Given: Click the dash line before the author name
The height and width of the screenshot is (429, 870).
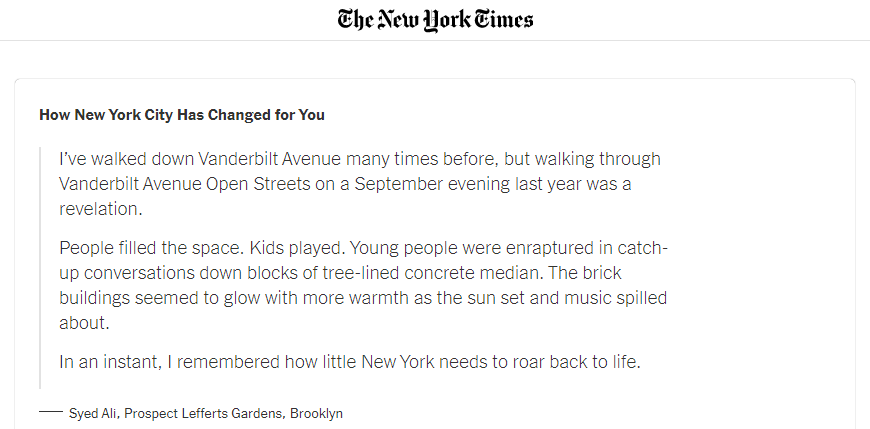Looking at the screenshot, I should [x=50, y=412].
